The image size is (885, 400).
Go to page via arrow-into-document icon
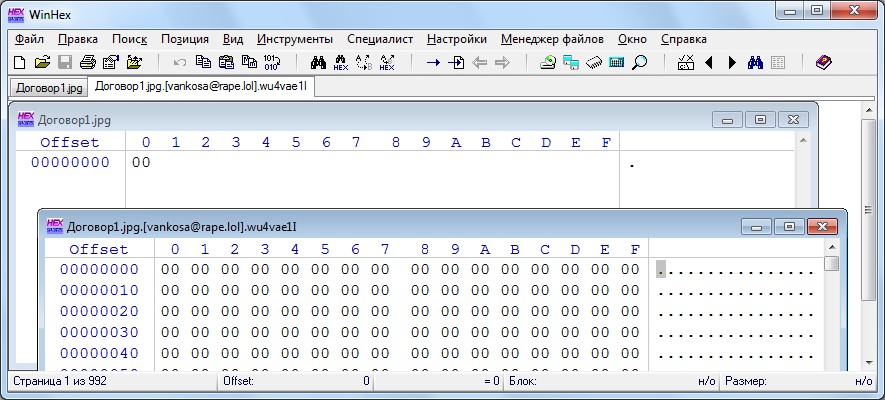456,63
